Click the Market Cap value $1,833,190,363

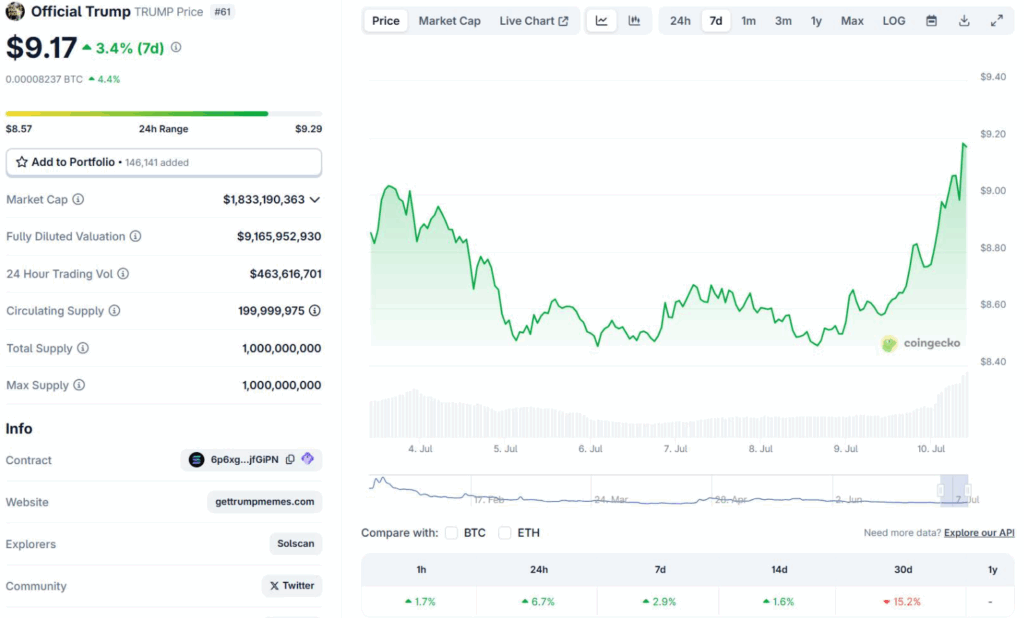264,200
